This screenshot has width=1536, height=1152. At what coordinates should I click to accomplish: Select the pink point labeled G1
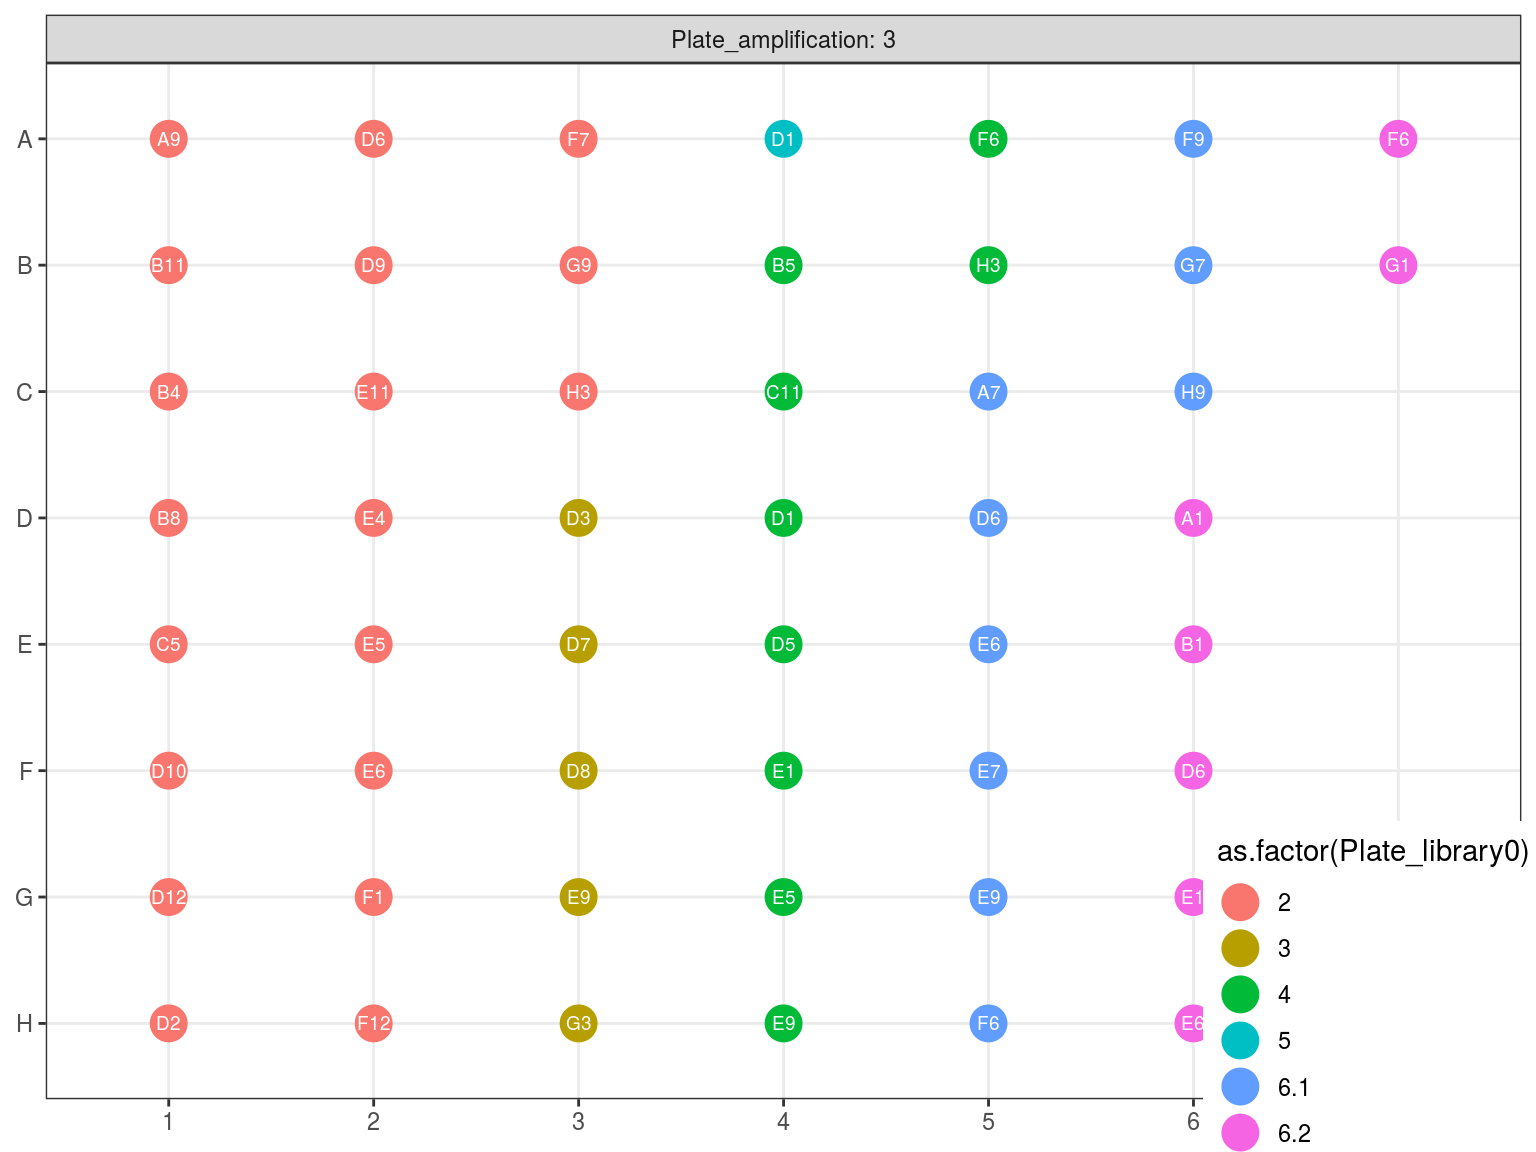[1398, 266]
